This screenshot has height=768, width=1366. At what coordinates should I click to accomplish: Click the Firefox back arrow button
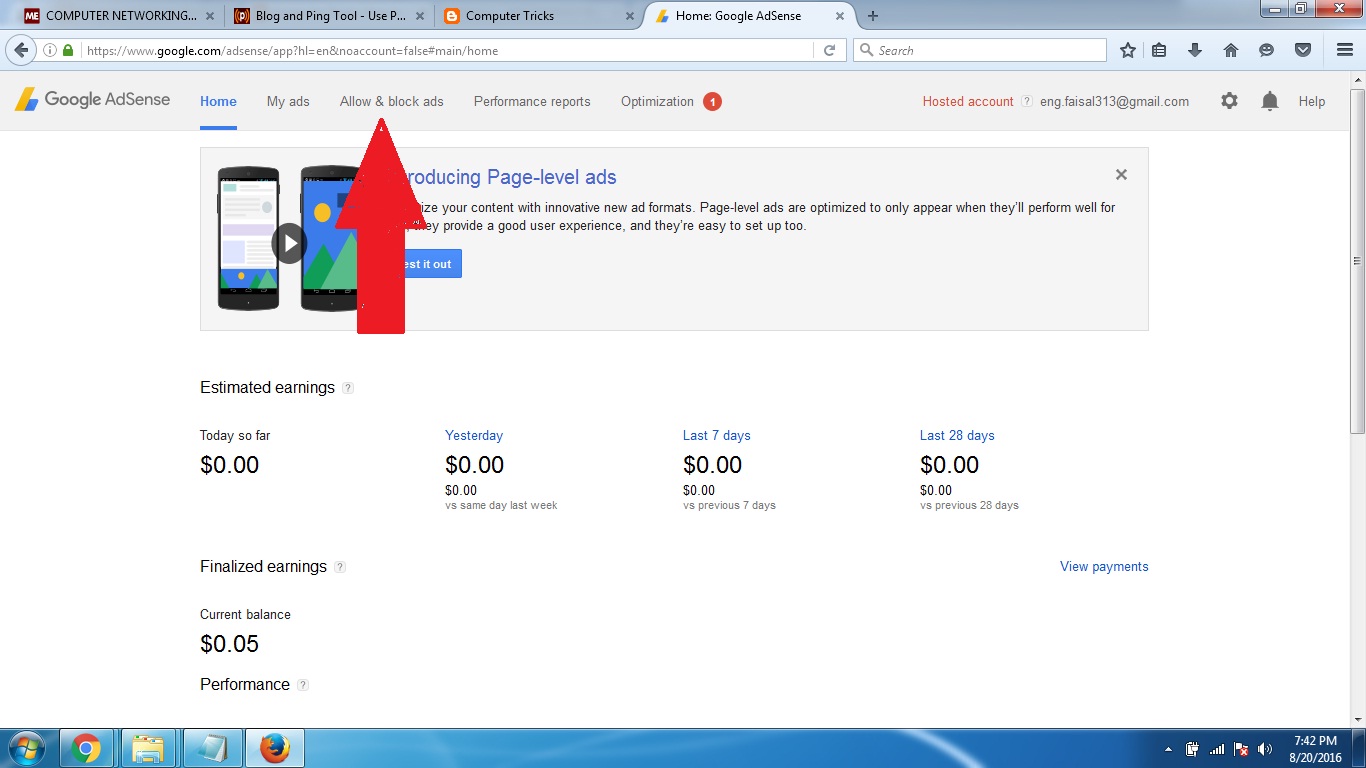click(21, 50)
